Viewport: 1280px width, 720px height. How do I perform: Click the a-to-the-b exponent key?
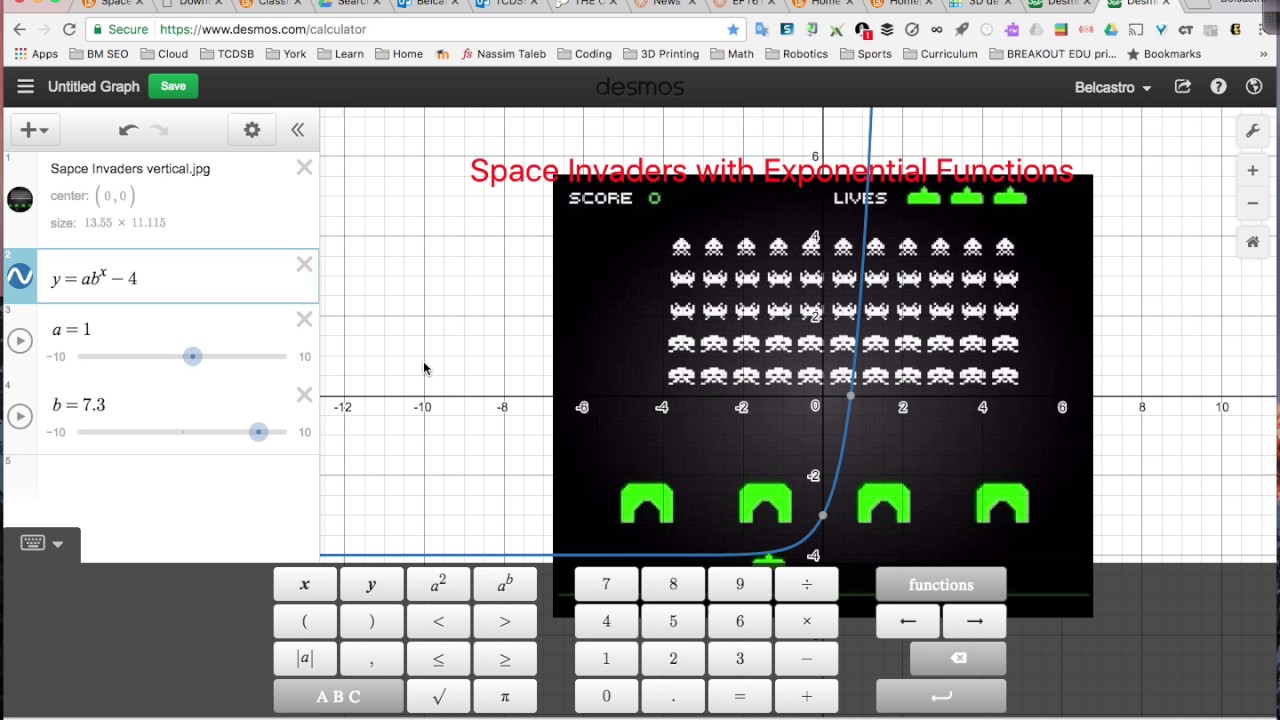coord(505,585)
